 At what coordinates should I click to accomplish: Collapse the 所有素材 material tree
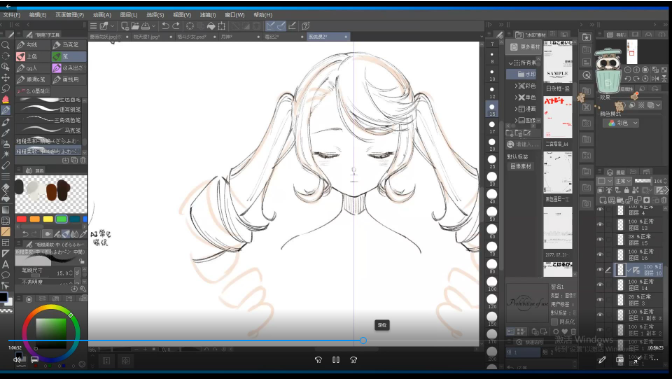[x=511, y=63]
